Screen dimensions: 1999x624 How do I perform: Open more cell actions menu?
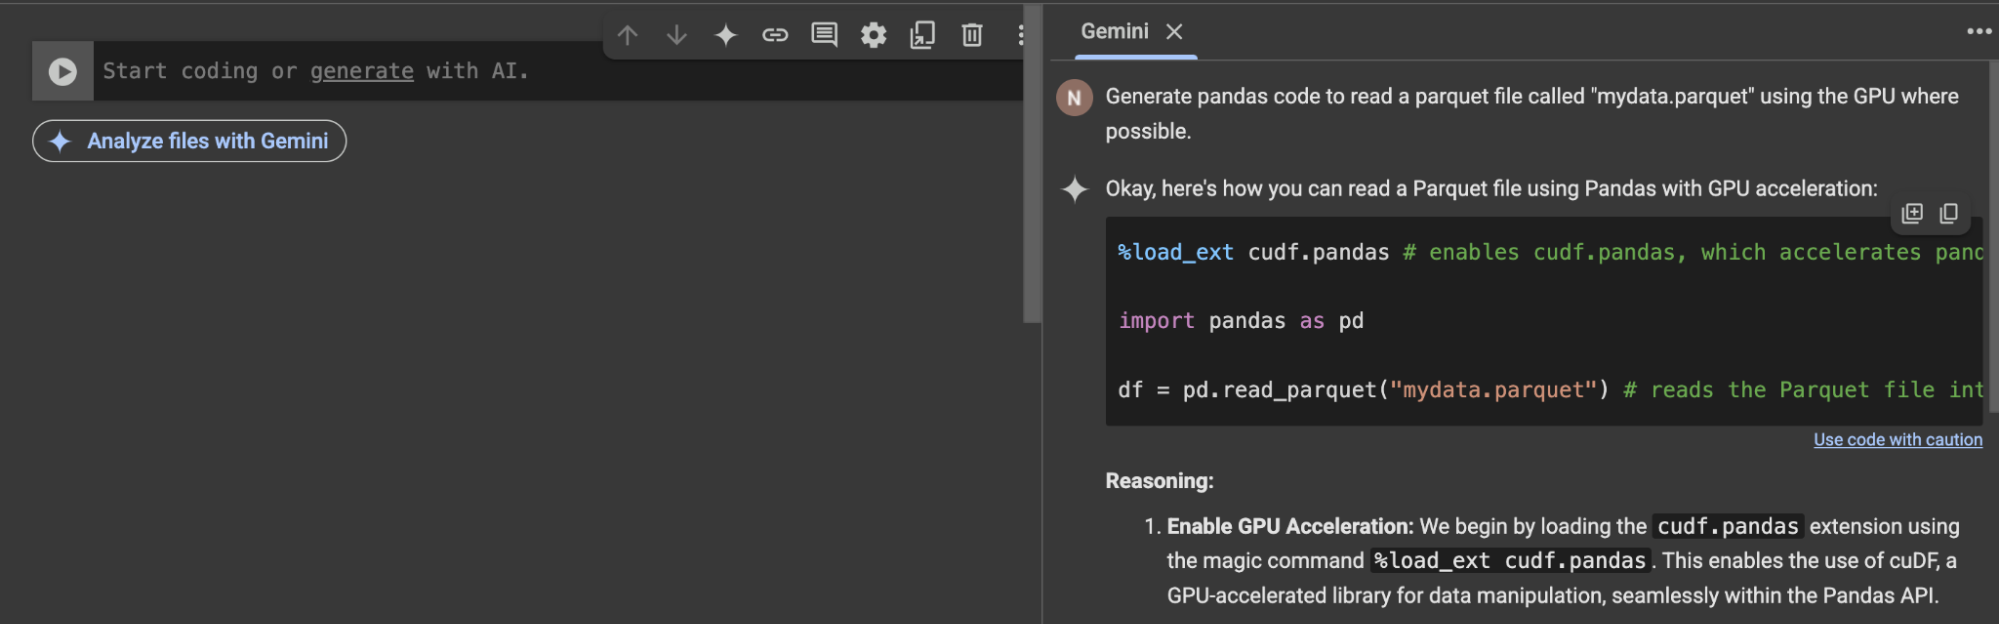pyautogui.click(x=1020, y=36)
